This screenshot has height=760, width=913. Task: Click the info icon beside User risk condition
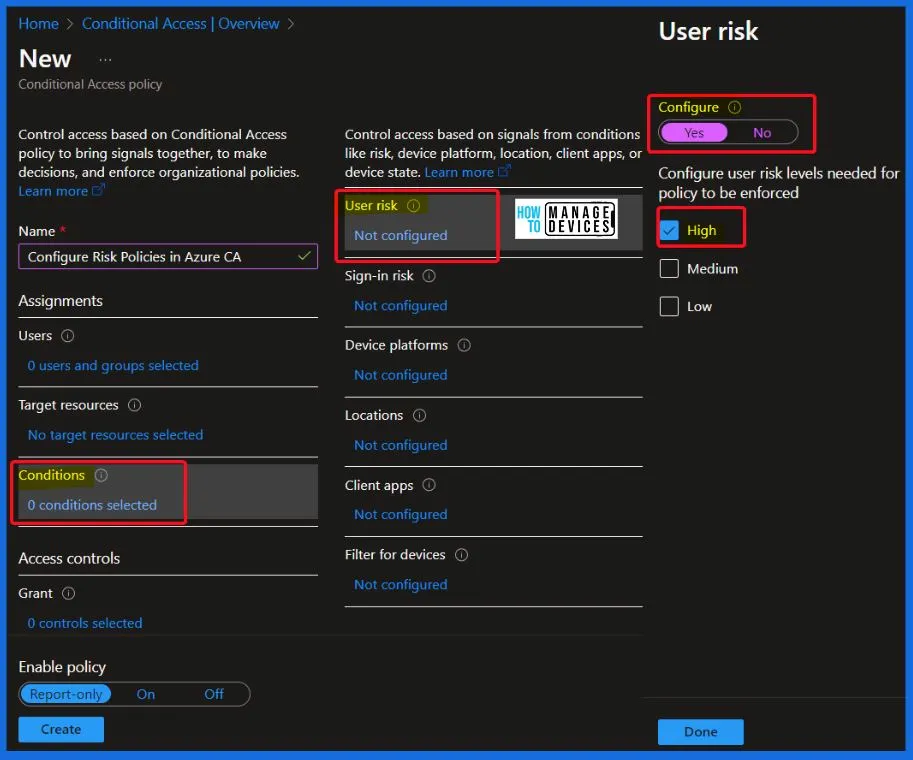[413, 206]
